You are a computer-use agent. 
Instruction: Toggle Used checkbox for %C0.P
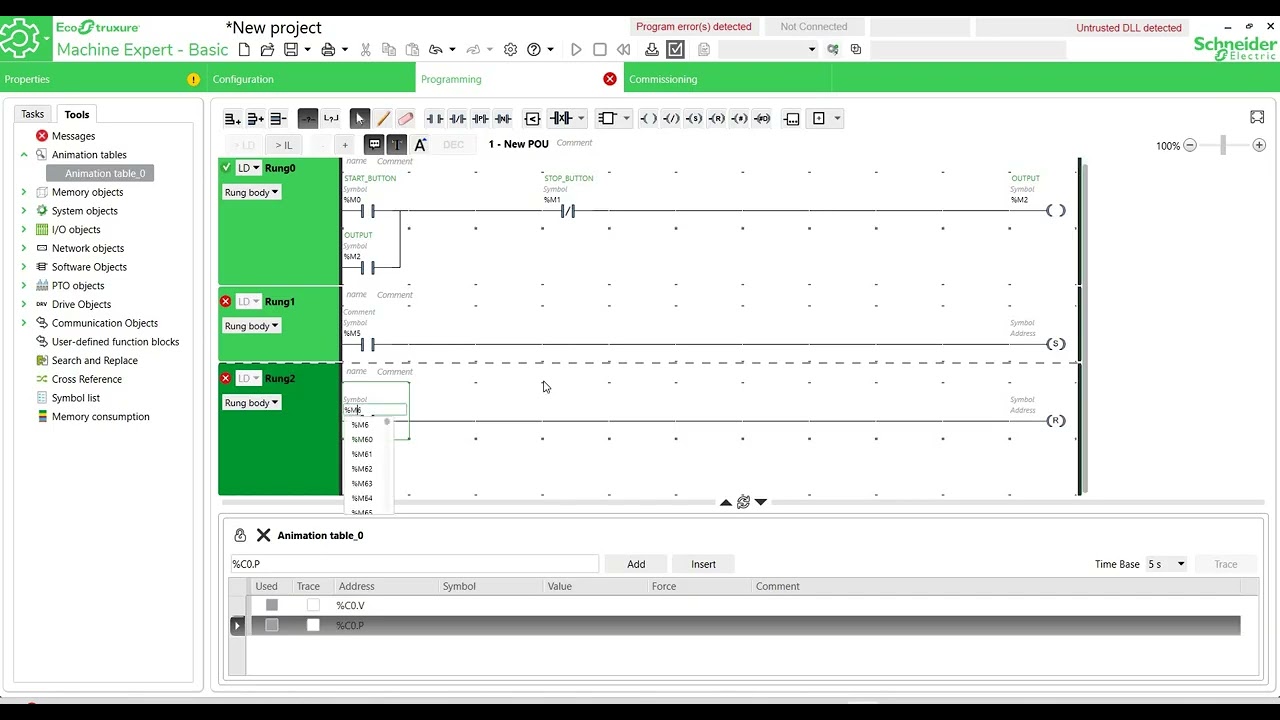pos(271,625)
